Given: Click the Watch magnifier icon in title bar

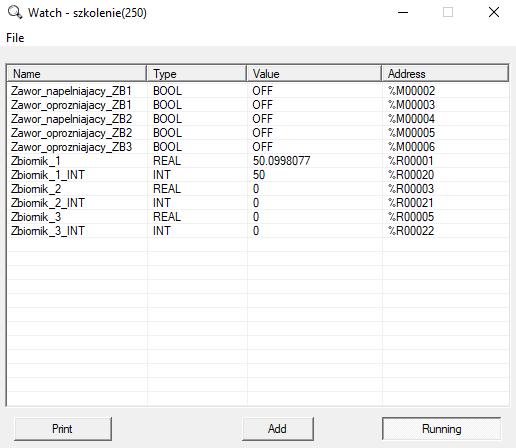Looking at the screenshot, I should (15, 13).
